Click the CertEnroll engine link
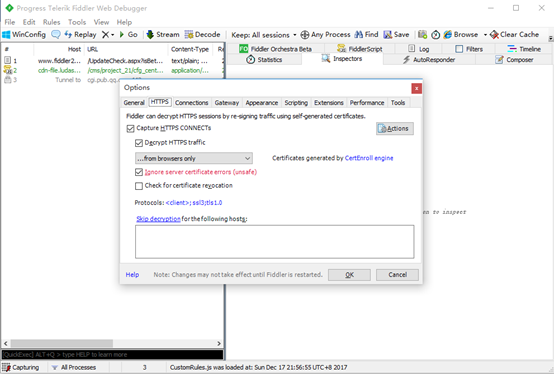554x374 pixels. coord(369,158)
